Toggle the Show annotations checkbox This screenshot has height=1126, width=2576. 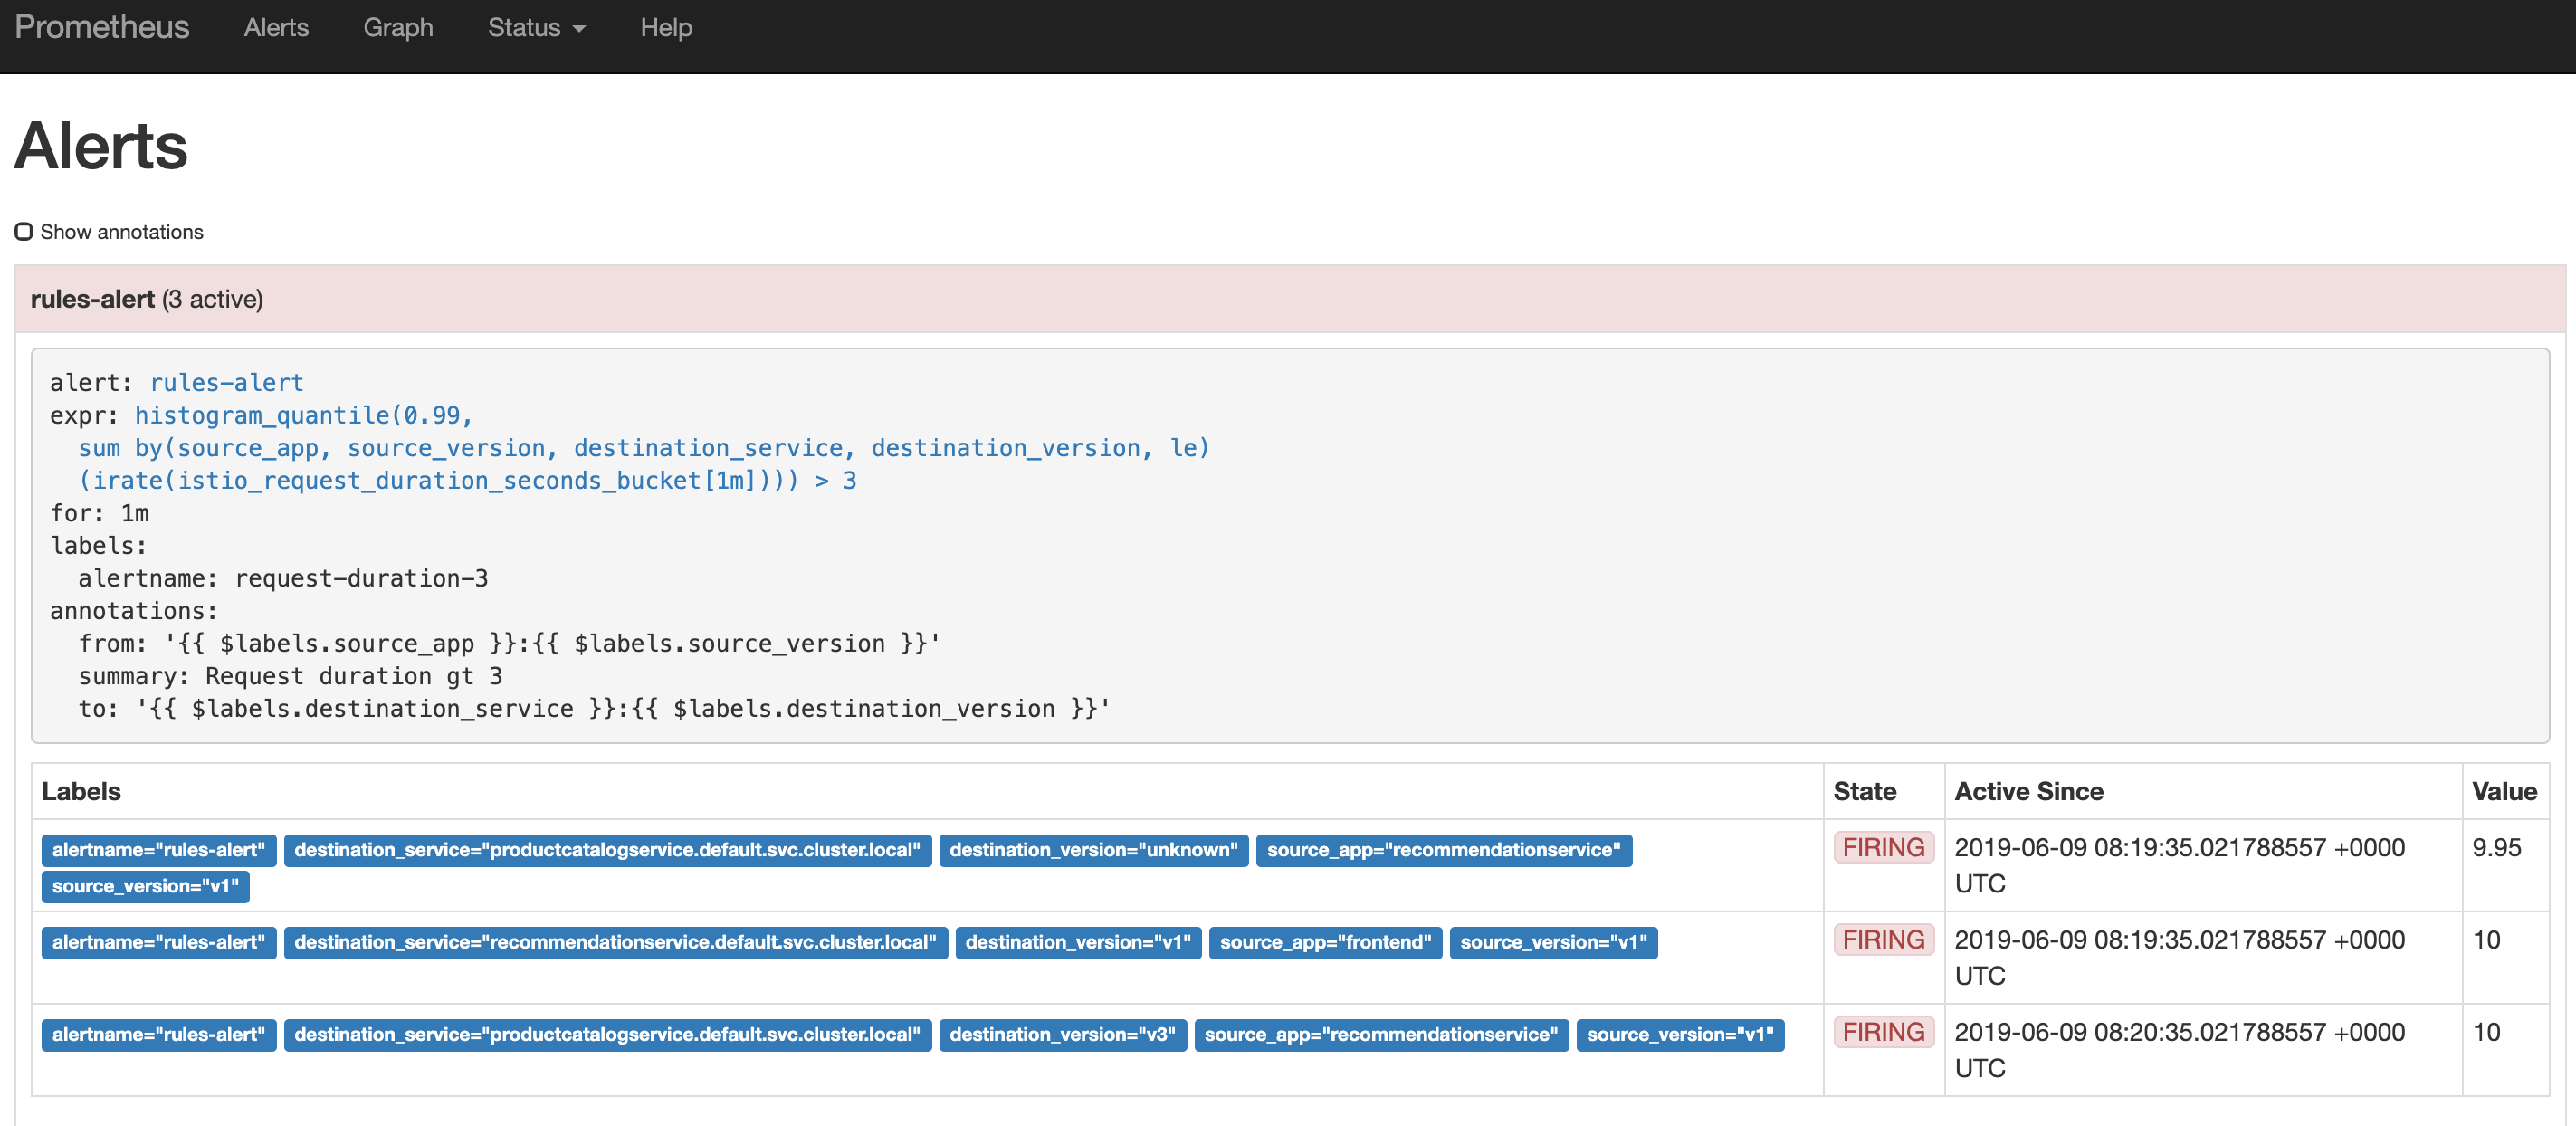pos(24,232)
